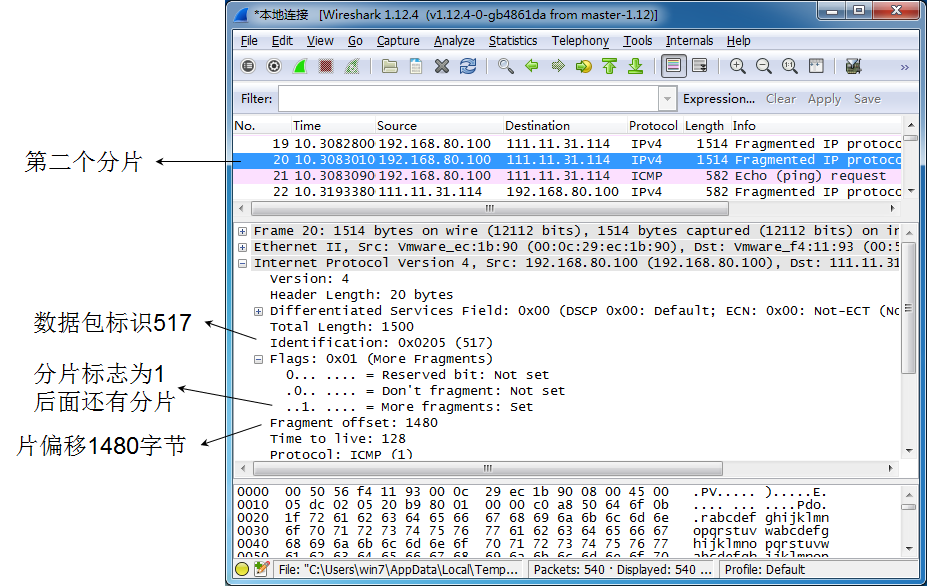The width and height of the screenshot is (927, 586).
Task: Open a capture file via folder icon
Action: pos(390,66)
